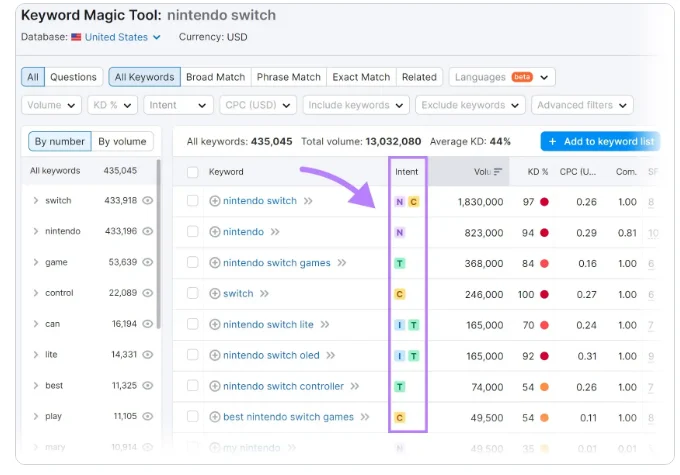This screenshot has width=680, height=475.
Task: Click the T intent badge for 'nintendo switch games'
Action: tap(399, 263)
